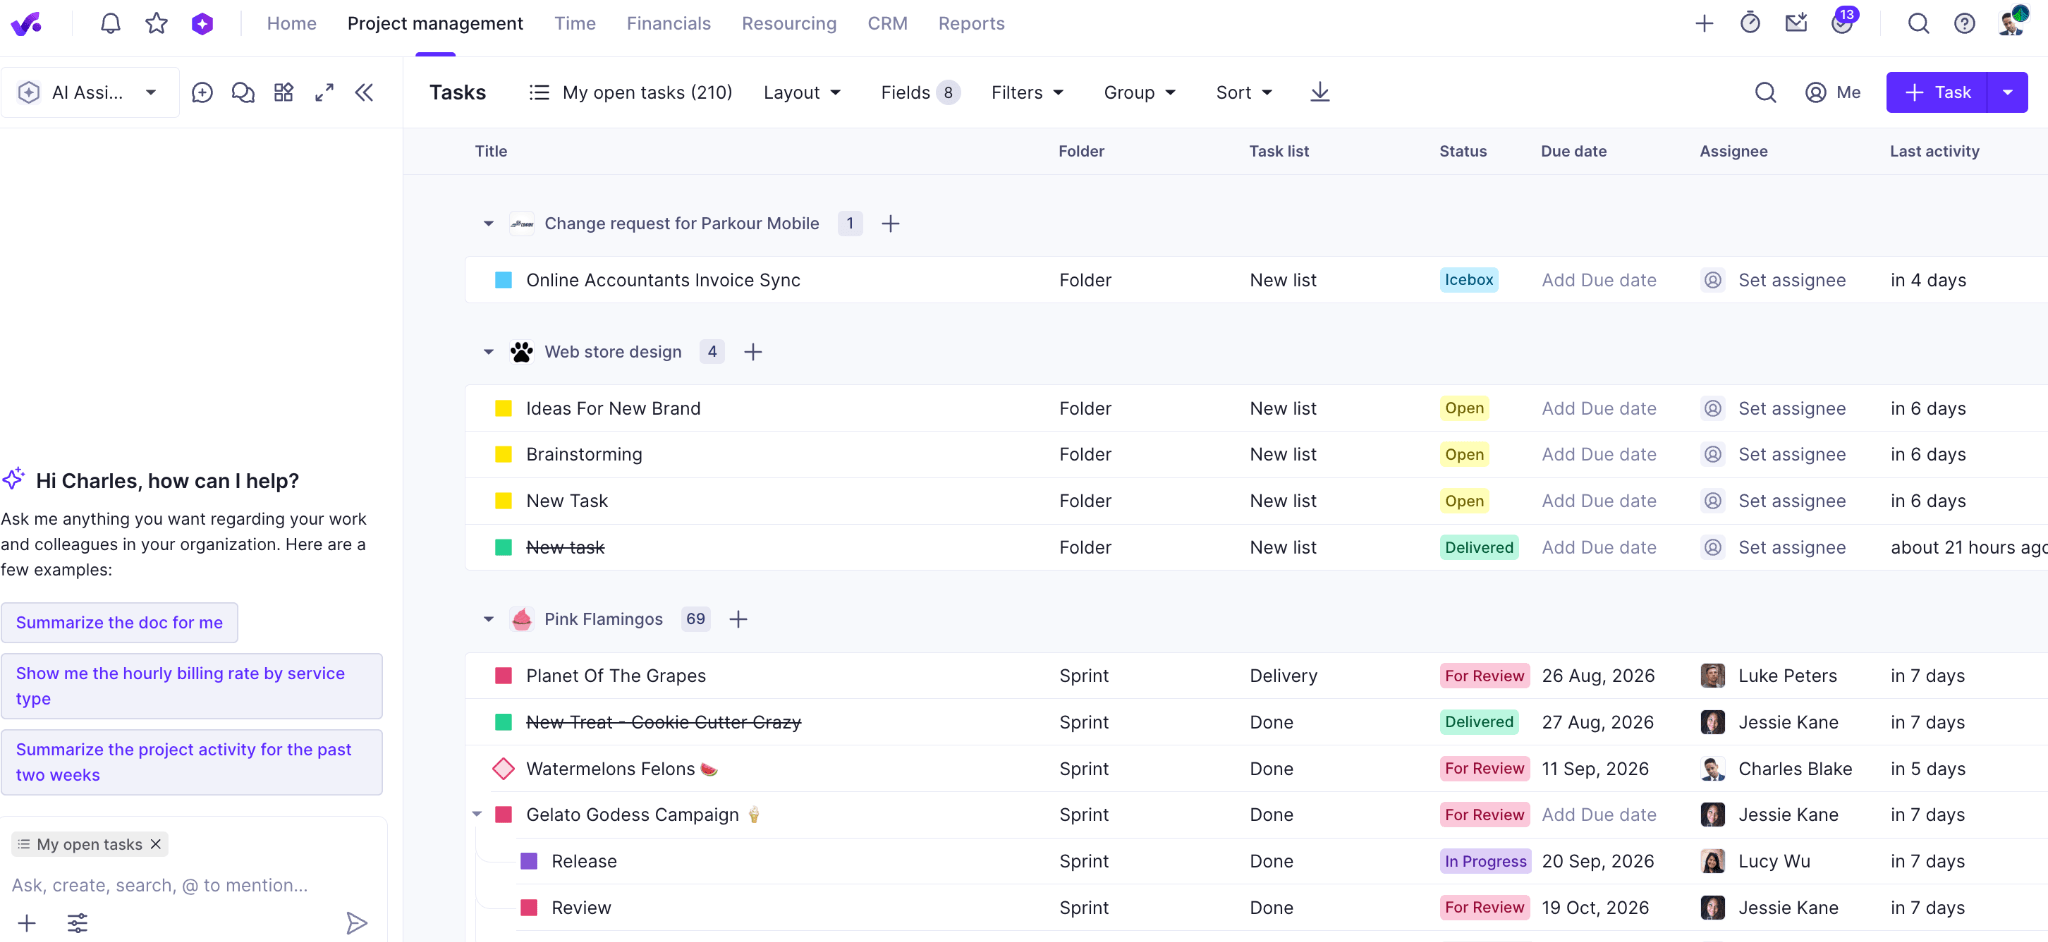Open the AI apps grid icon
The width and height of the screenshot is (2048, 942).
284,92
